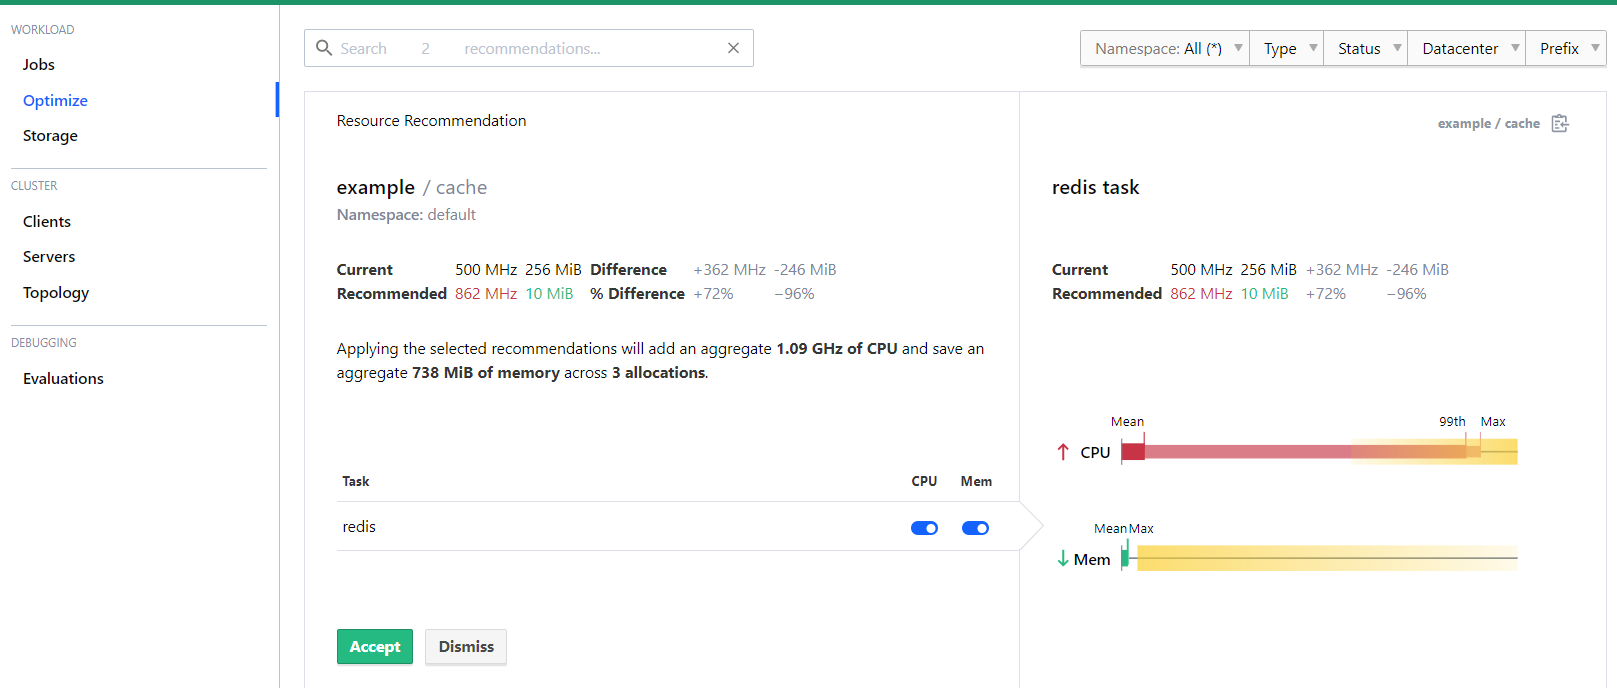Select the redis task row
The image size is (1617, 688).
(600, 527)
